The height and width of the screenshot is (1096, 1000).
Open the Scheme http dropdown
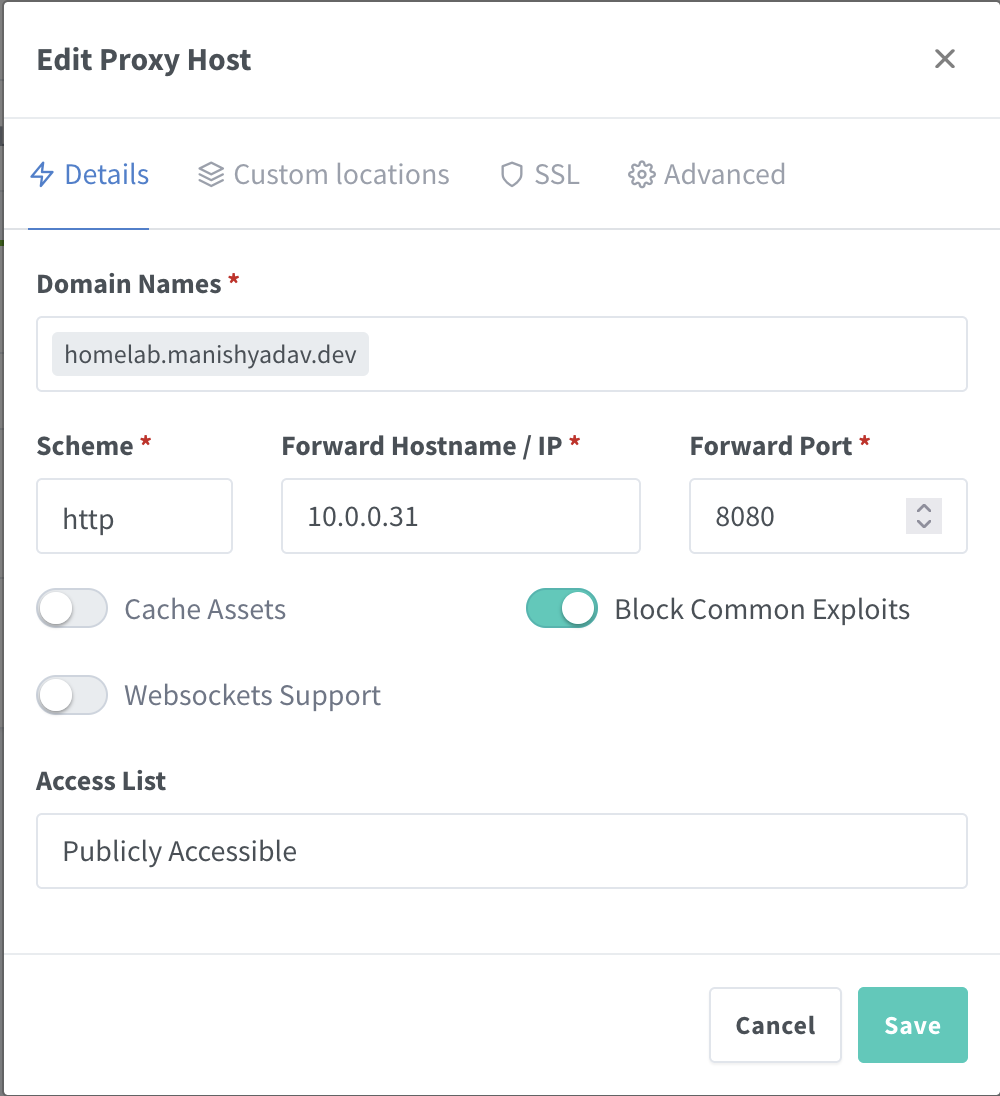pyautogui.click(x=134, y=516)
